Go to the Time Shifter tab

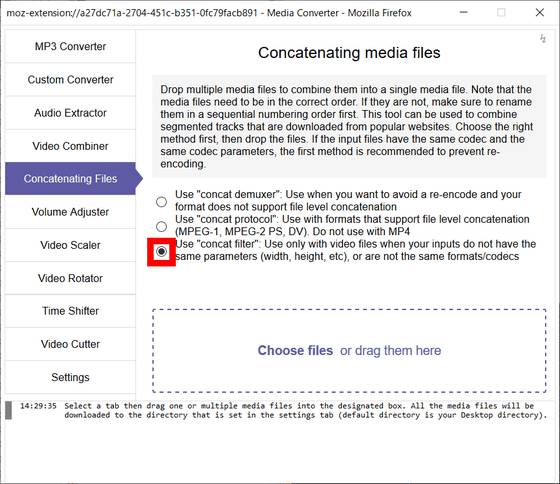pyautogui.click(x=70, y=311)
